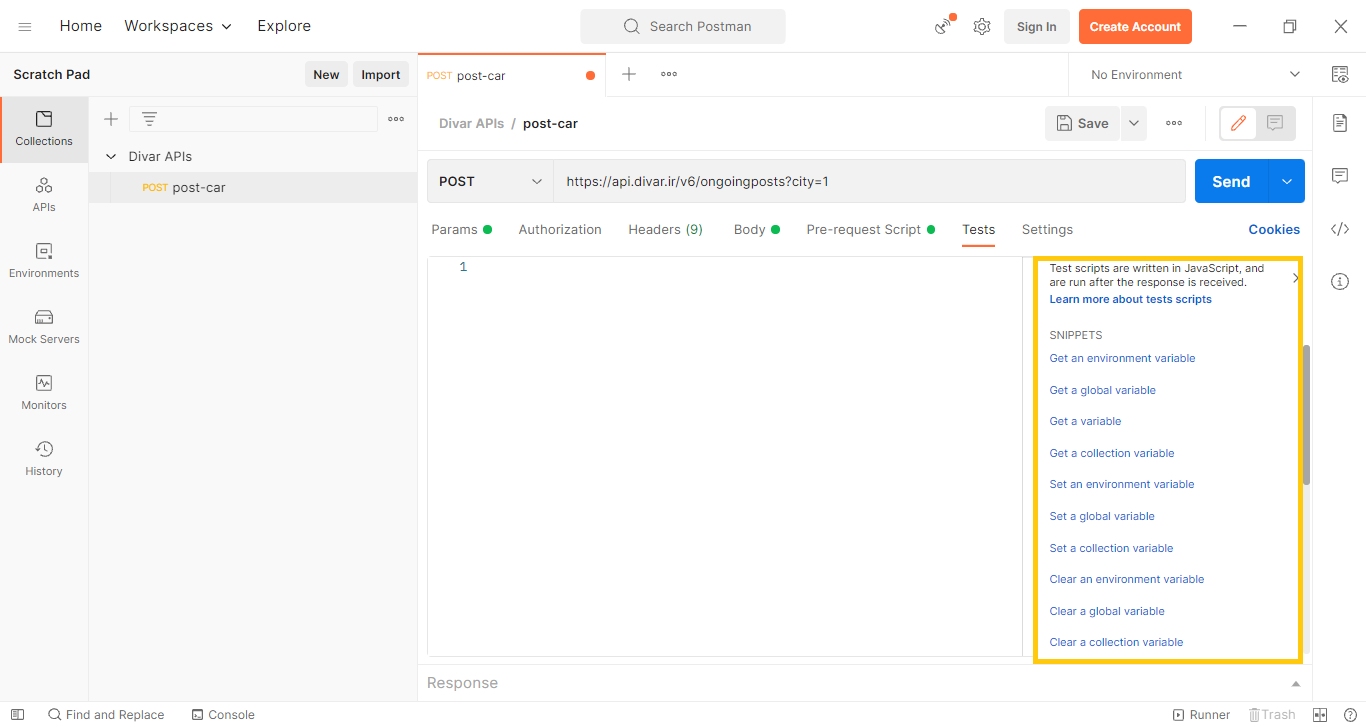Expand the Response panel arrow
Screen dimensions: 1366x727
coord(1296,684)
